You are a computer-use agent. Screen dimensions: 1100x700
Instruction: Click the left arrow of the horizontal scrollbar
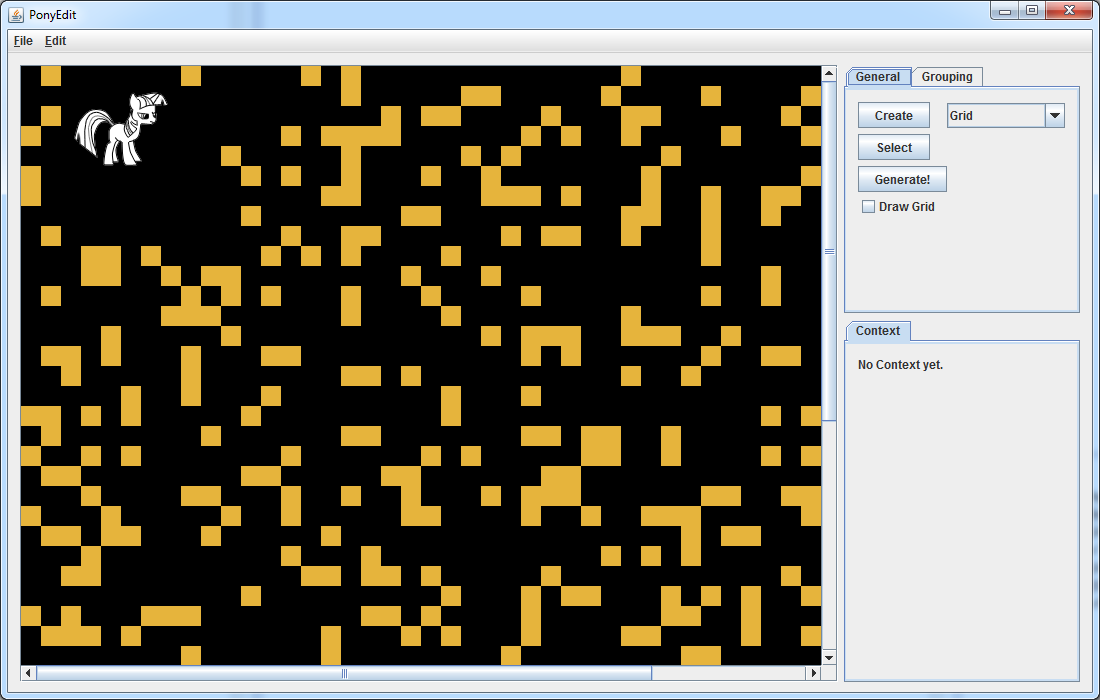tap(27, 673)
